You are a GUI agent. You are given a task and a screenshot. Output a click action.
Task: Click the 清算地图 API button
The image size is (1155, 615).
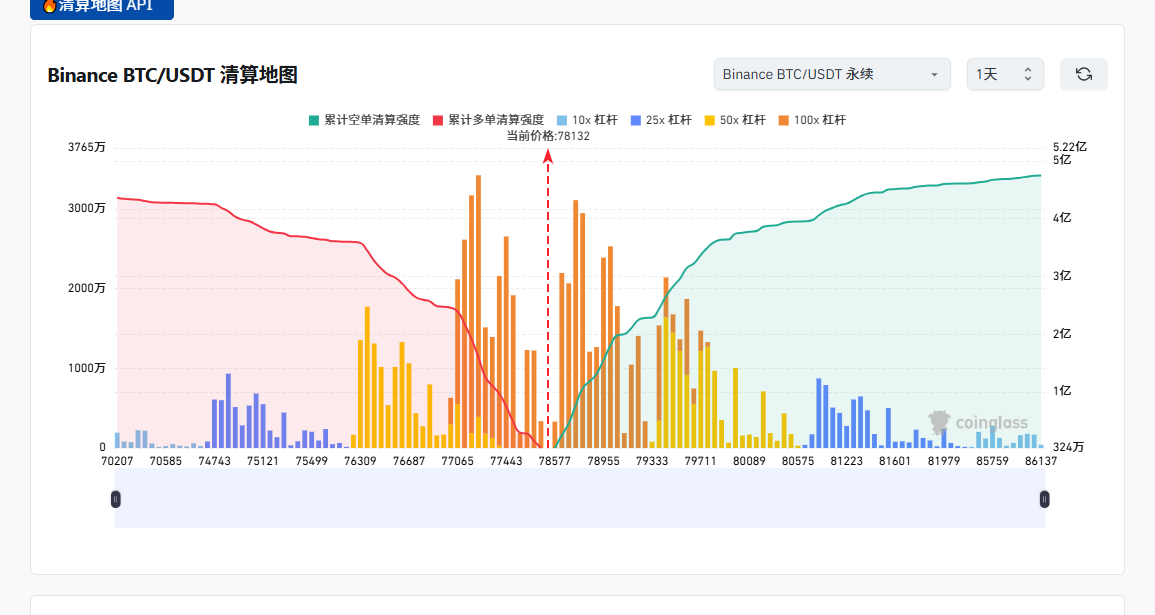[102, 7]
